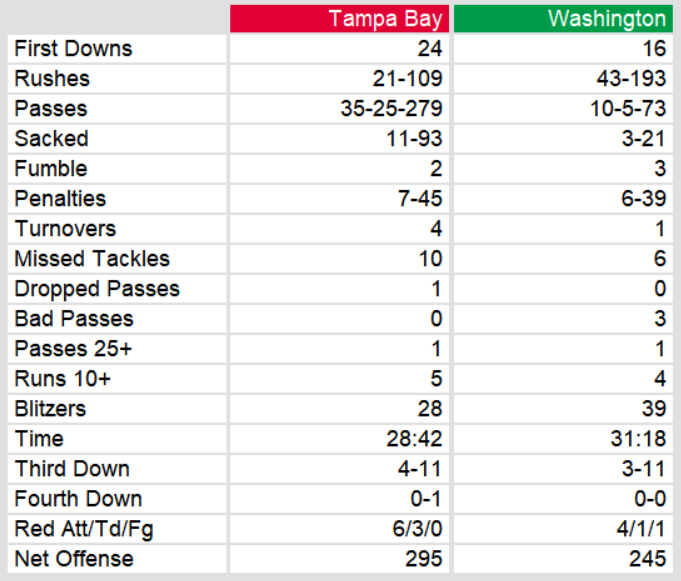The image size is (681, 581).
Task: Click the green Washington column header
Action: tap(563, 19)
